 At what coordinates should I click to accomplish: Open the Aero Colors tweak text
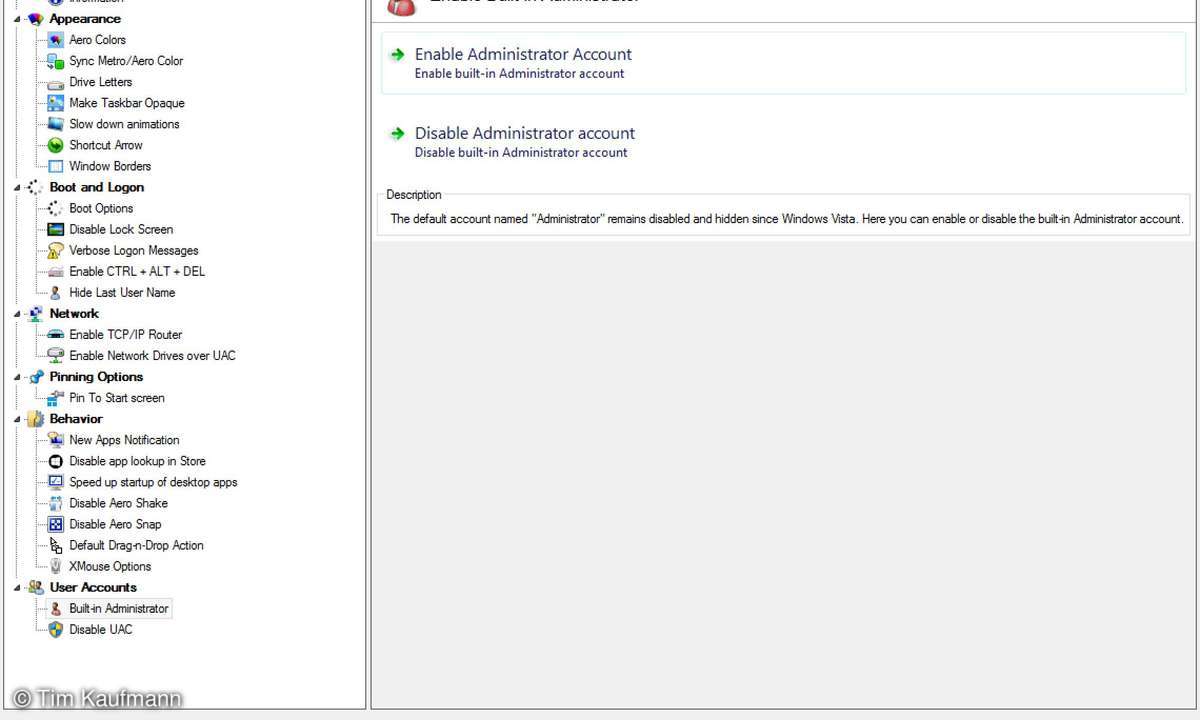97,40
